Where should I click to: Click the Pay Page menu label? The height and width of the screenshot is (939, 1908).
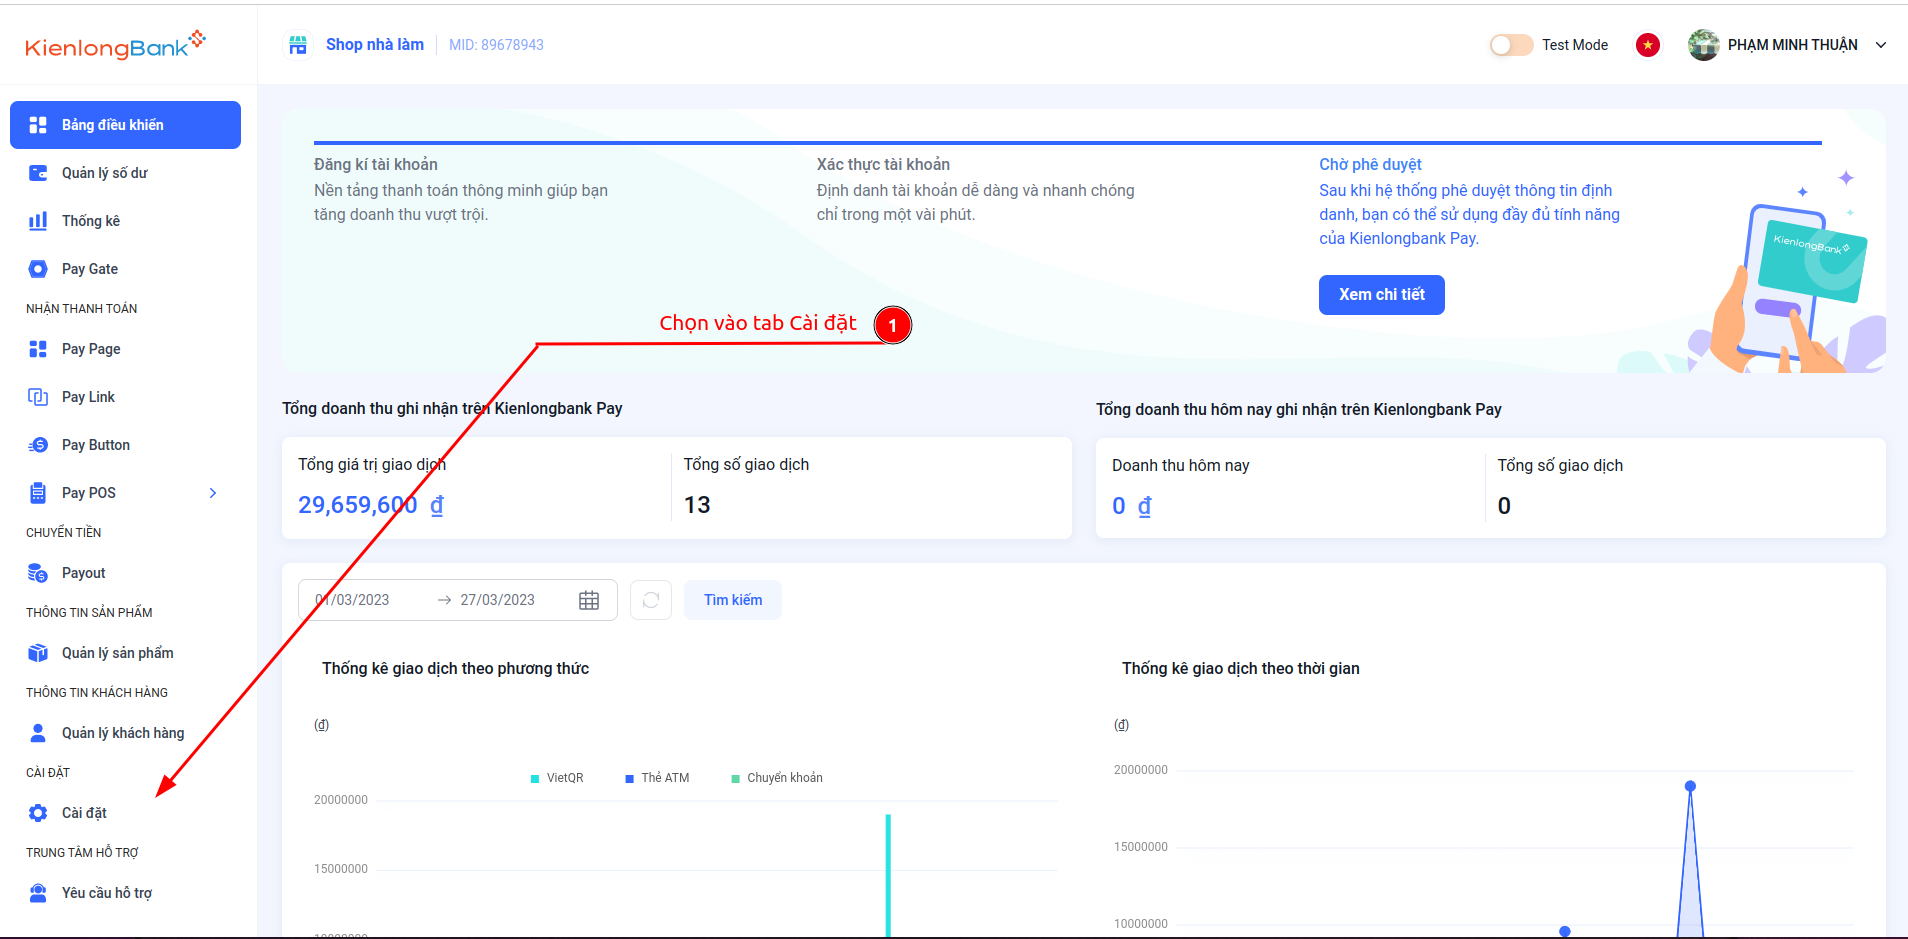point(91,349)
